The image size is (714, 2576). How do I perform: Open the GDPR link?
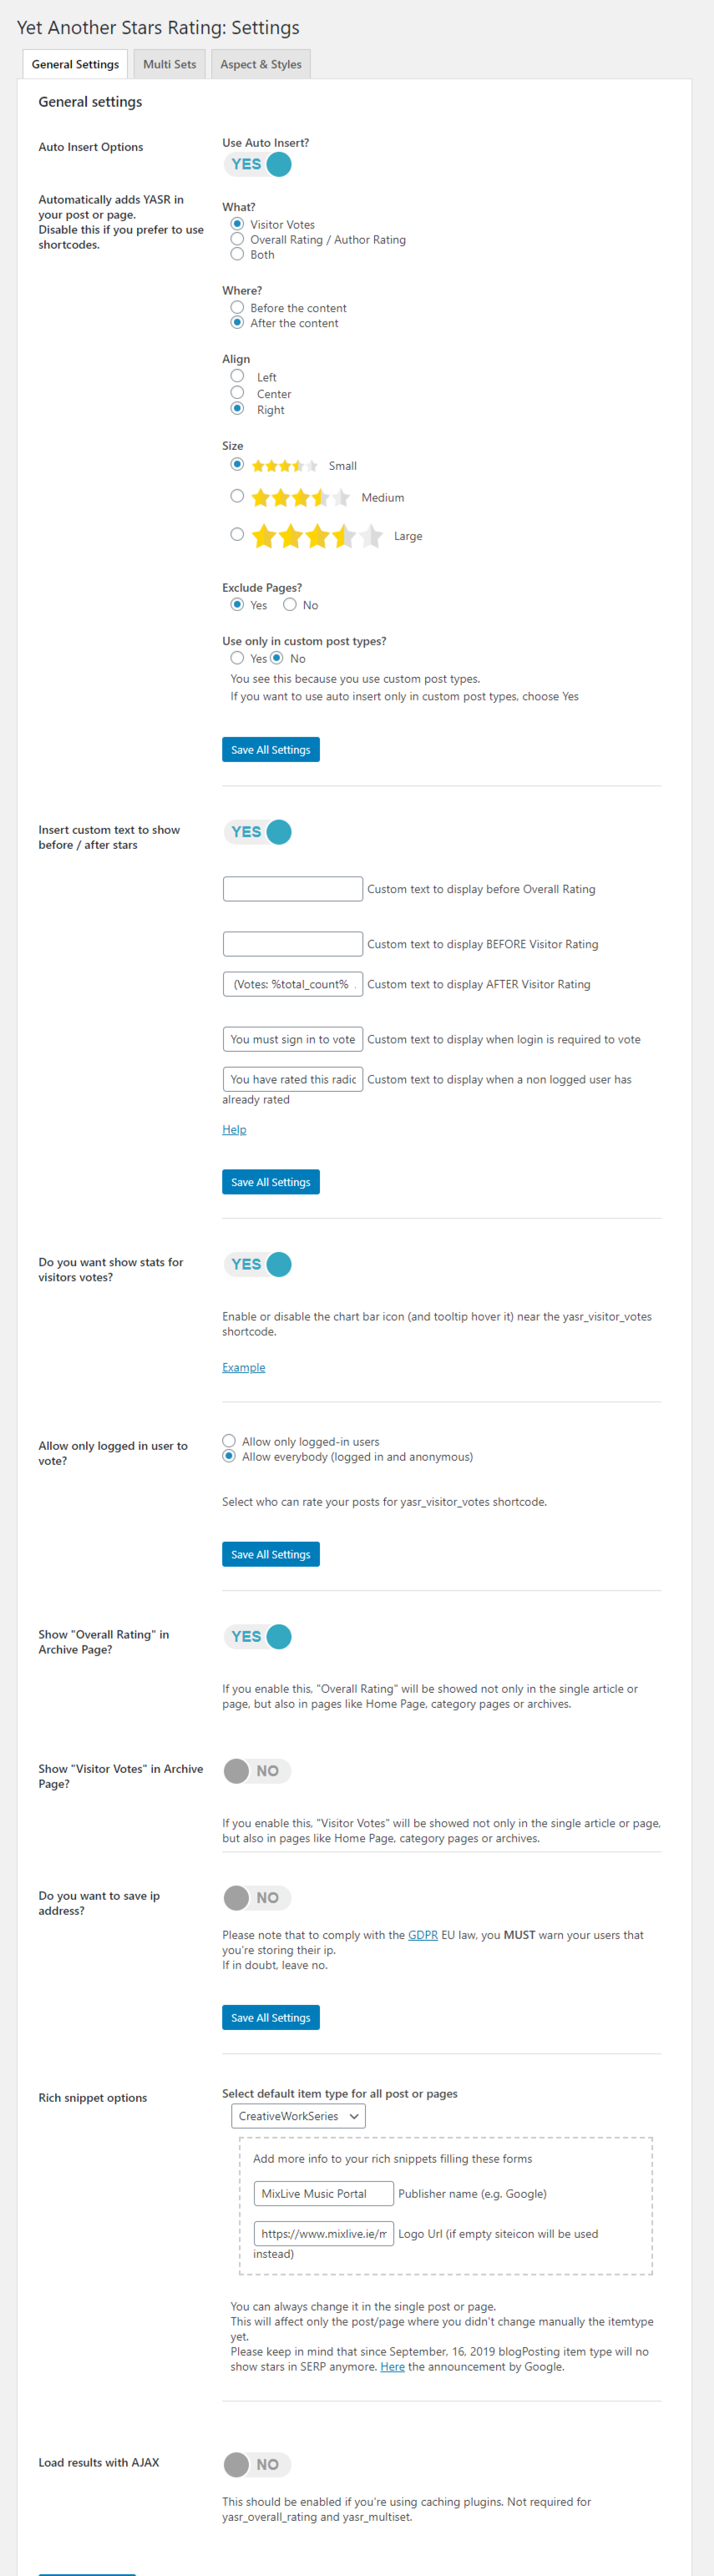coord(423,1935)
